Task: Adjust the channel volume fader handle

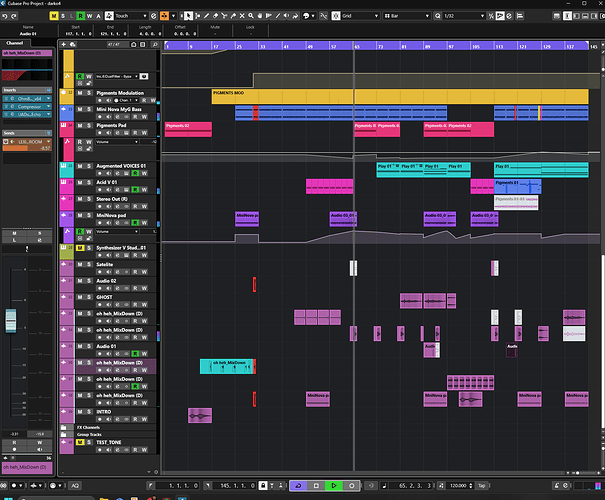Action: pos(11,321)
